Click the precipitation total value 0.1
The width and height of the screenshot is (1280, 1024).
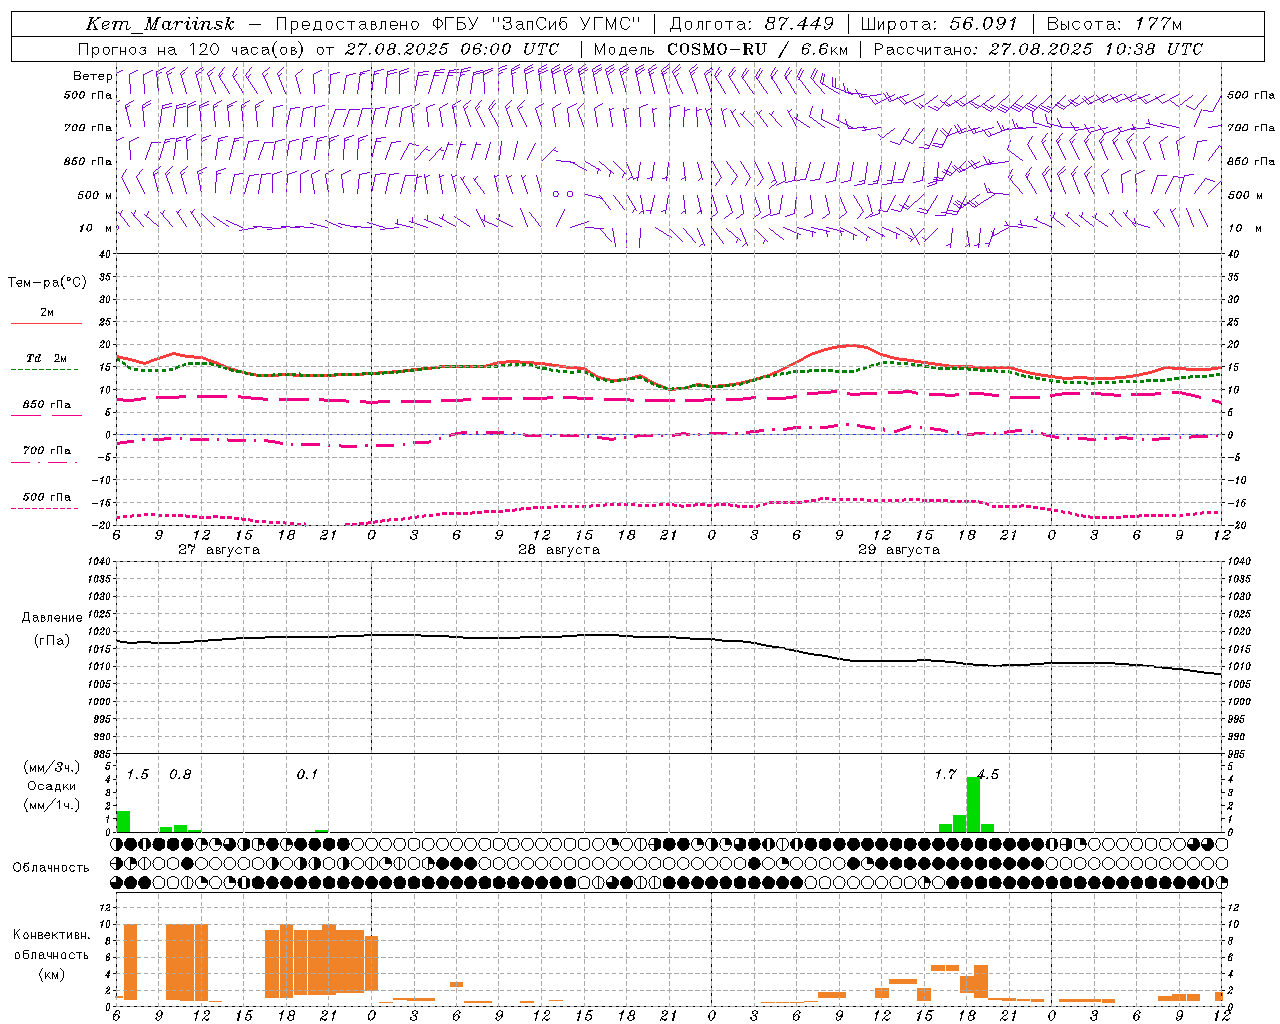click(x=307, y=775)
